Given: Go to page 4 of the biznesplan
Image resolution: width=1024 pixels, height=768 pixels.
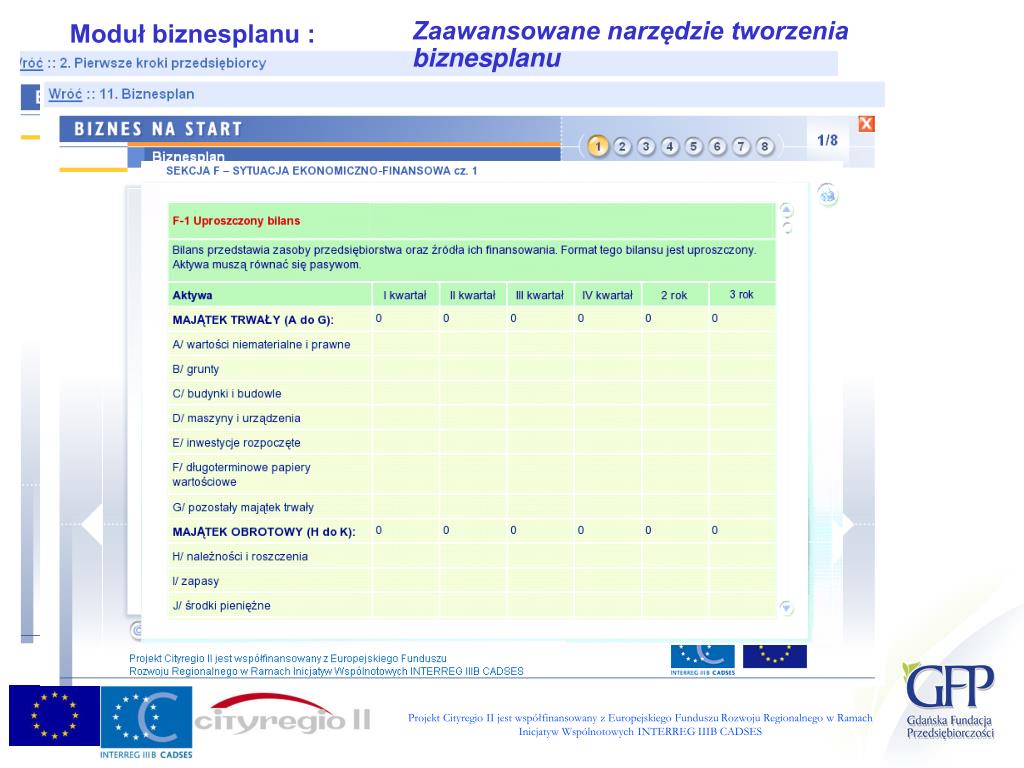Looking at the screenshot, I should click(669, 146).
